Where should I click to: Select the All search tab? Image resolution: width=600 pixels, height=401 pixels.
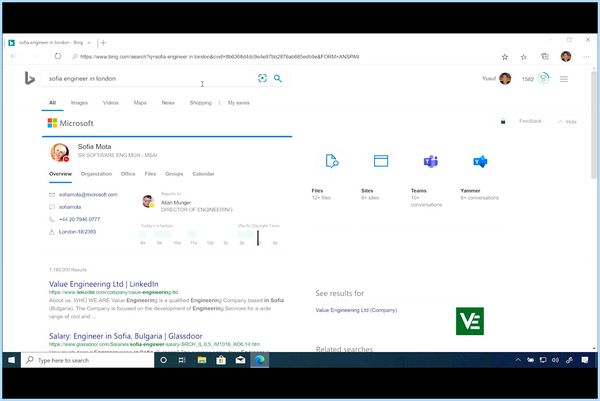[x=52, y=103]
